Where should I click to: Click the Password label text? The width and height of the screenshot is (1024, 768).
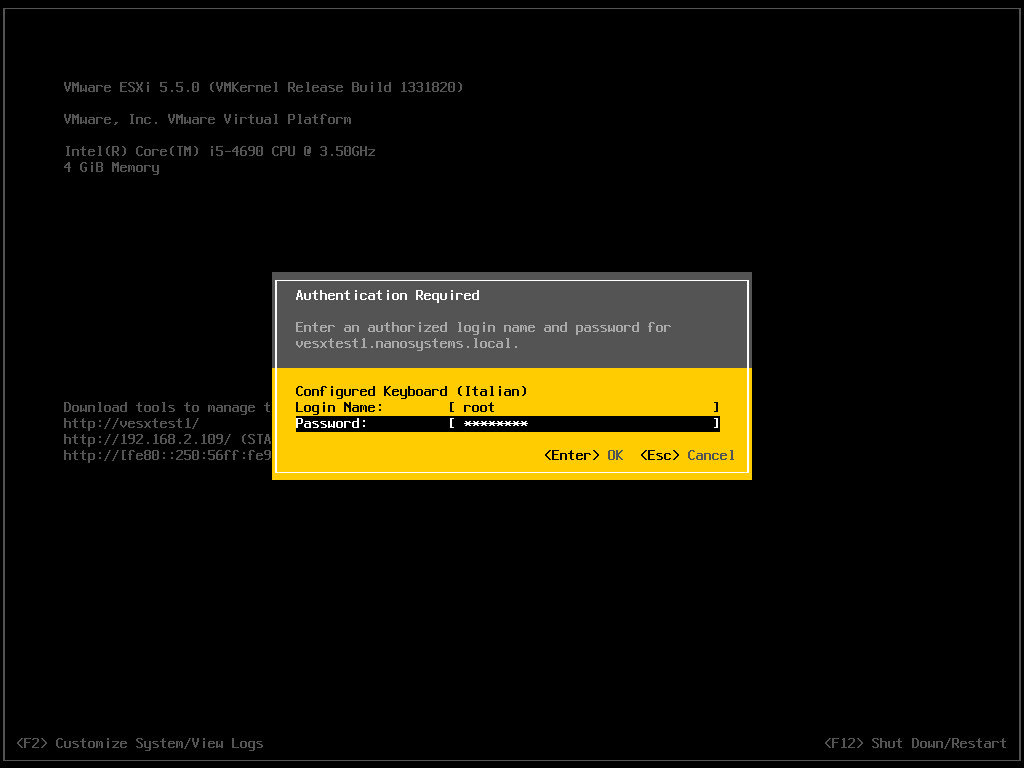pos(331,423)
